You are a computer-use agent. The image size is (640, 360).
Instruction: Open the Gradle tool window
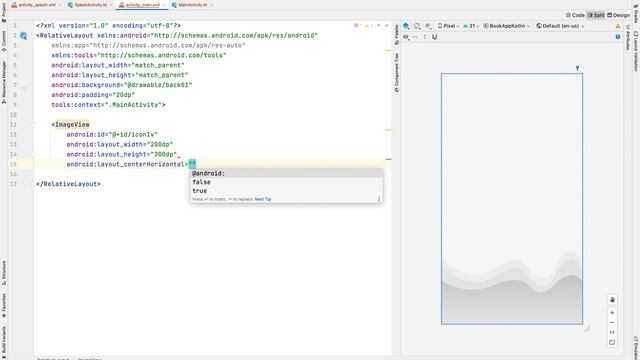636,13
